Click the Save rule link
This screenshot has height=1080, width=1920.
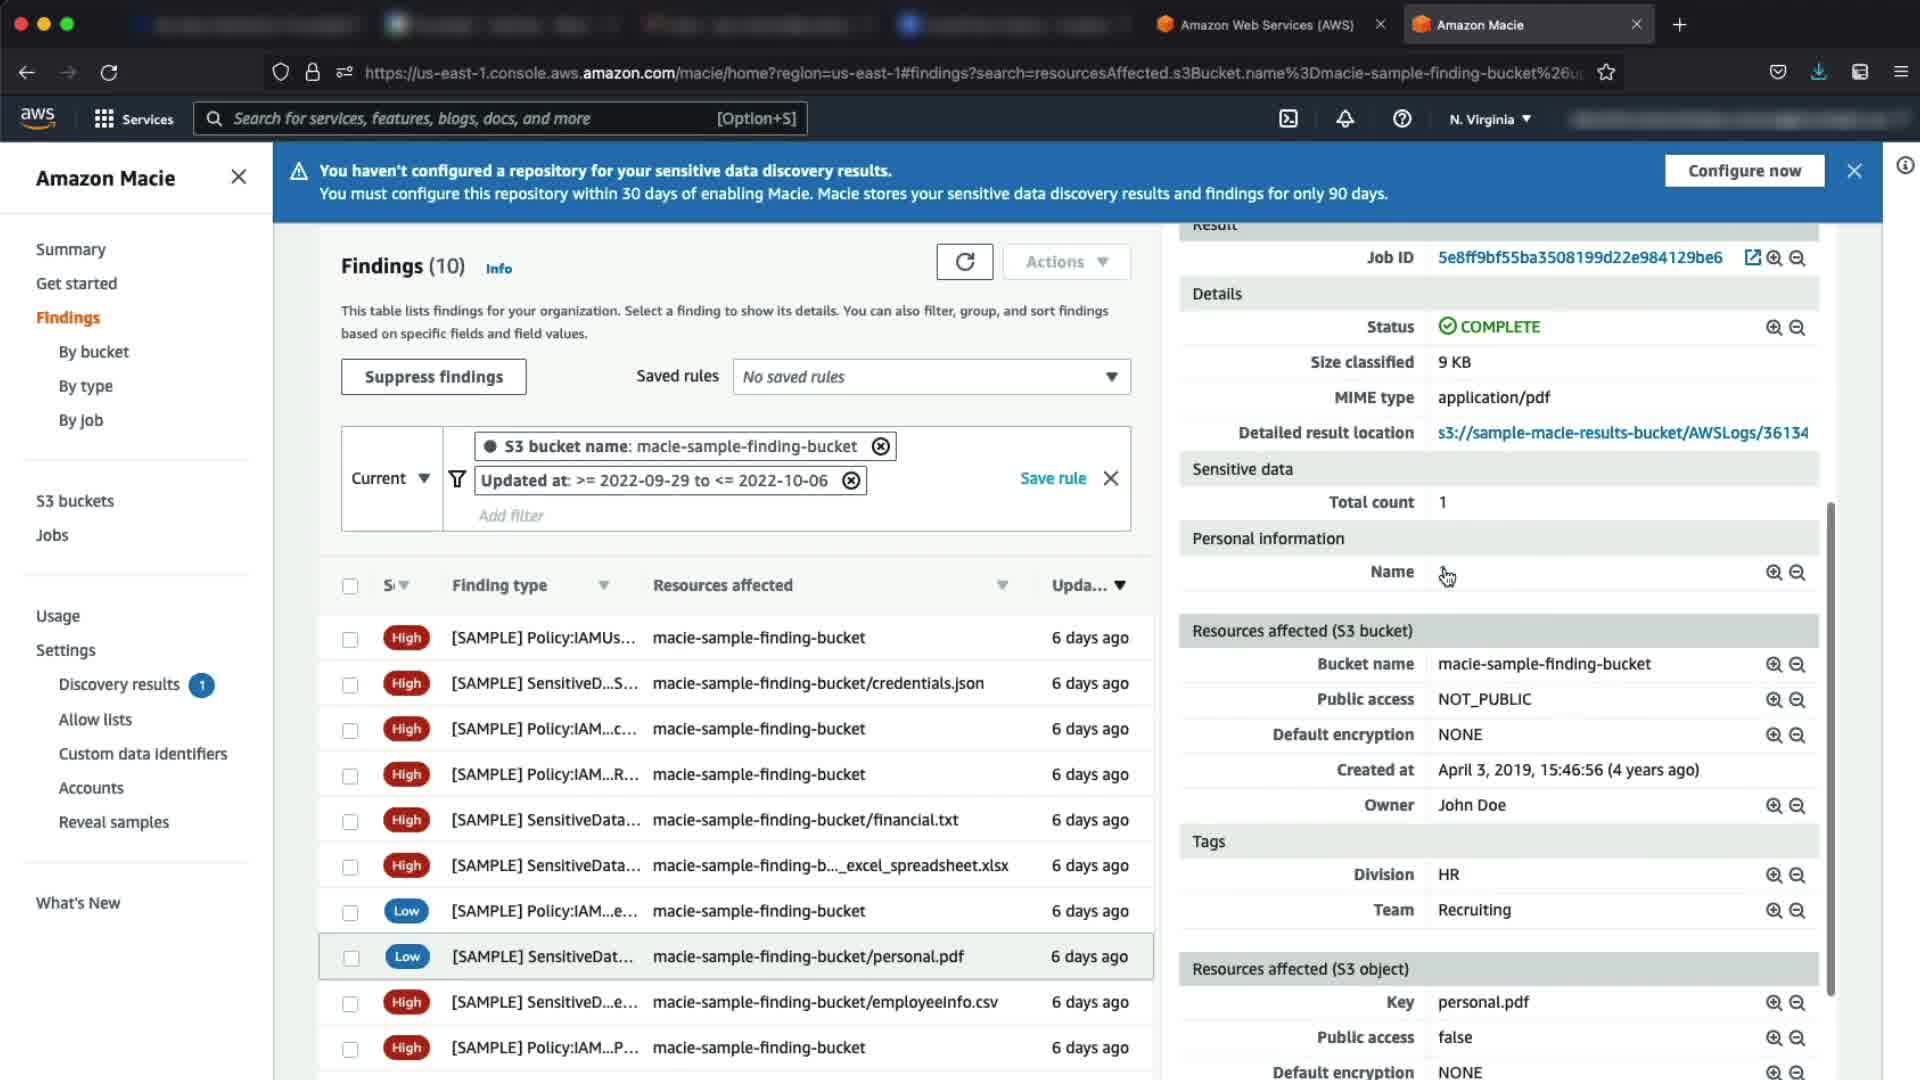[x=1052, y=479]
